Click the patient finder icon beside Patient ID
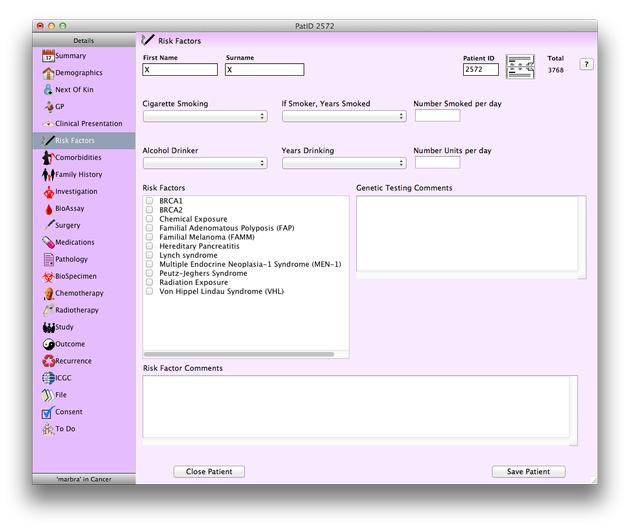The width and height of the screenshot is (630, 529). (520, 67)
